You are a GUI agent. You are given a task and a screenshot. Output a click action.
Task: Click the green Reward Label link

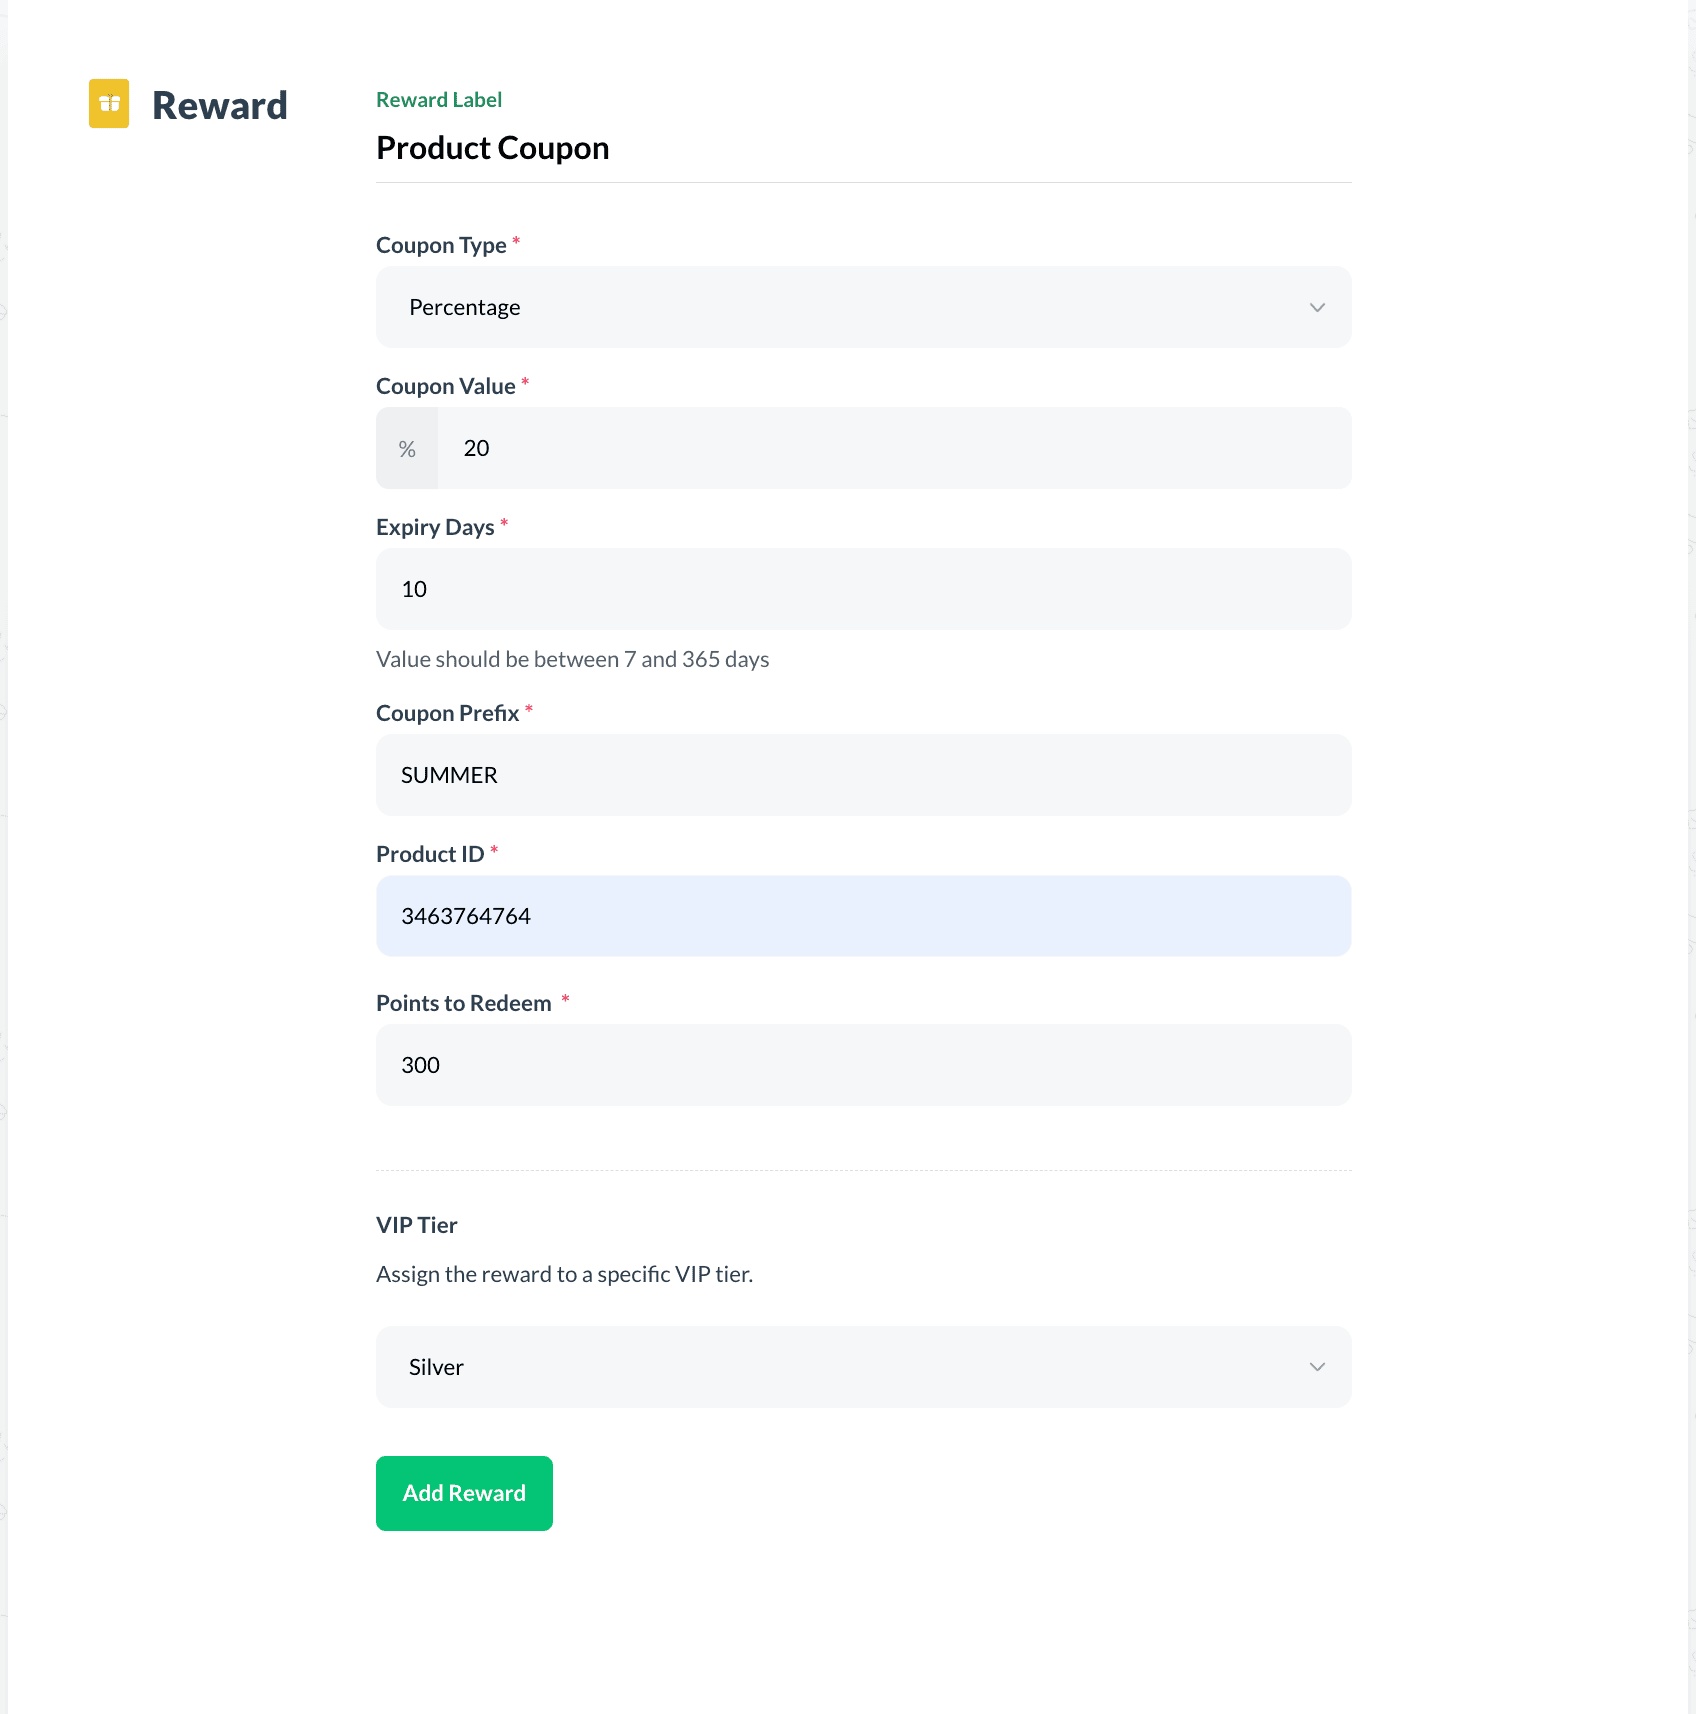click(439, 99)
